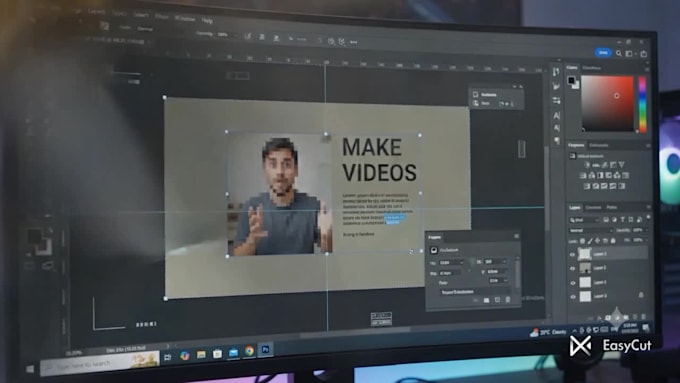
Task: Open the Character panel icon in collapsed dock
Action: 557,115
